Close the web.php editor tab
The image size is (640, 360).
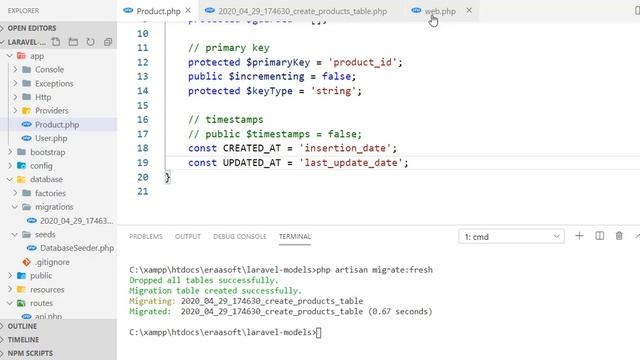coord(469,10)
